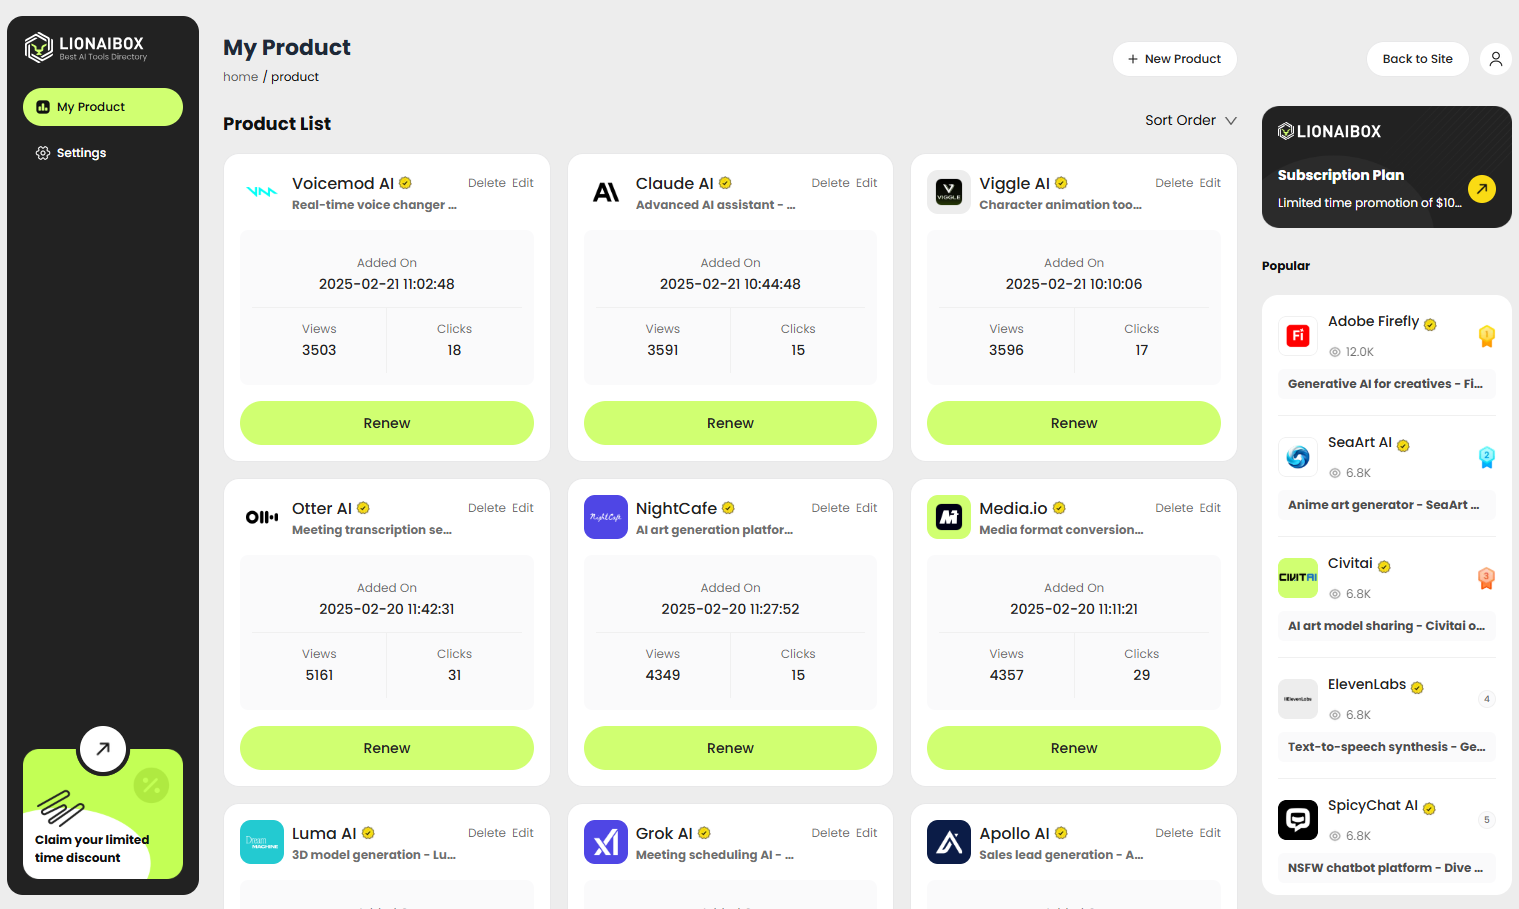
Task: Click the home breadcrumb link
Action: tap(240, 77)
